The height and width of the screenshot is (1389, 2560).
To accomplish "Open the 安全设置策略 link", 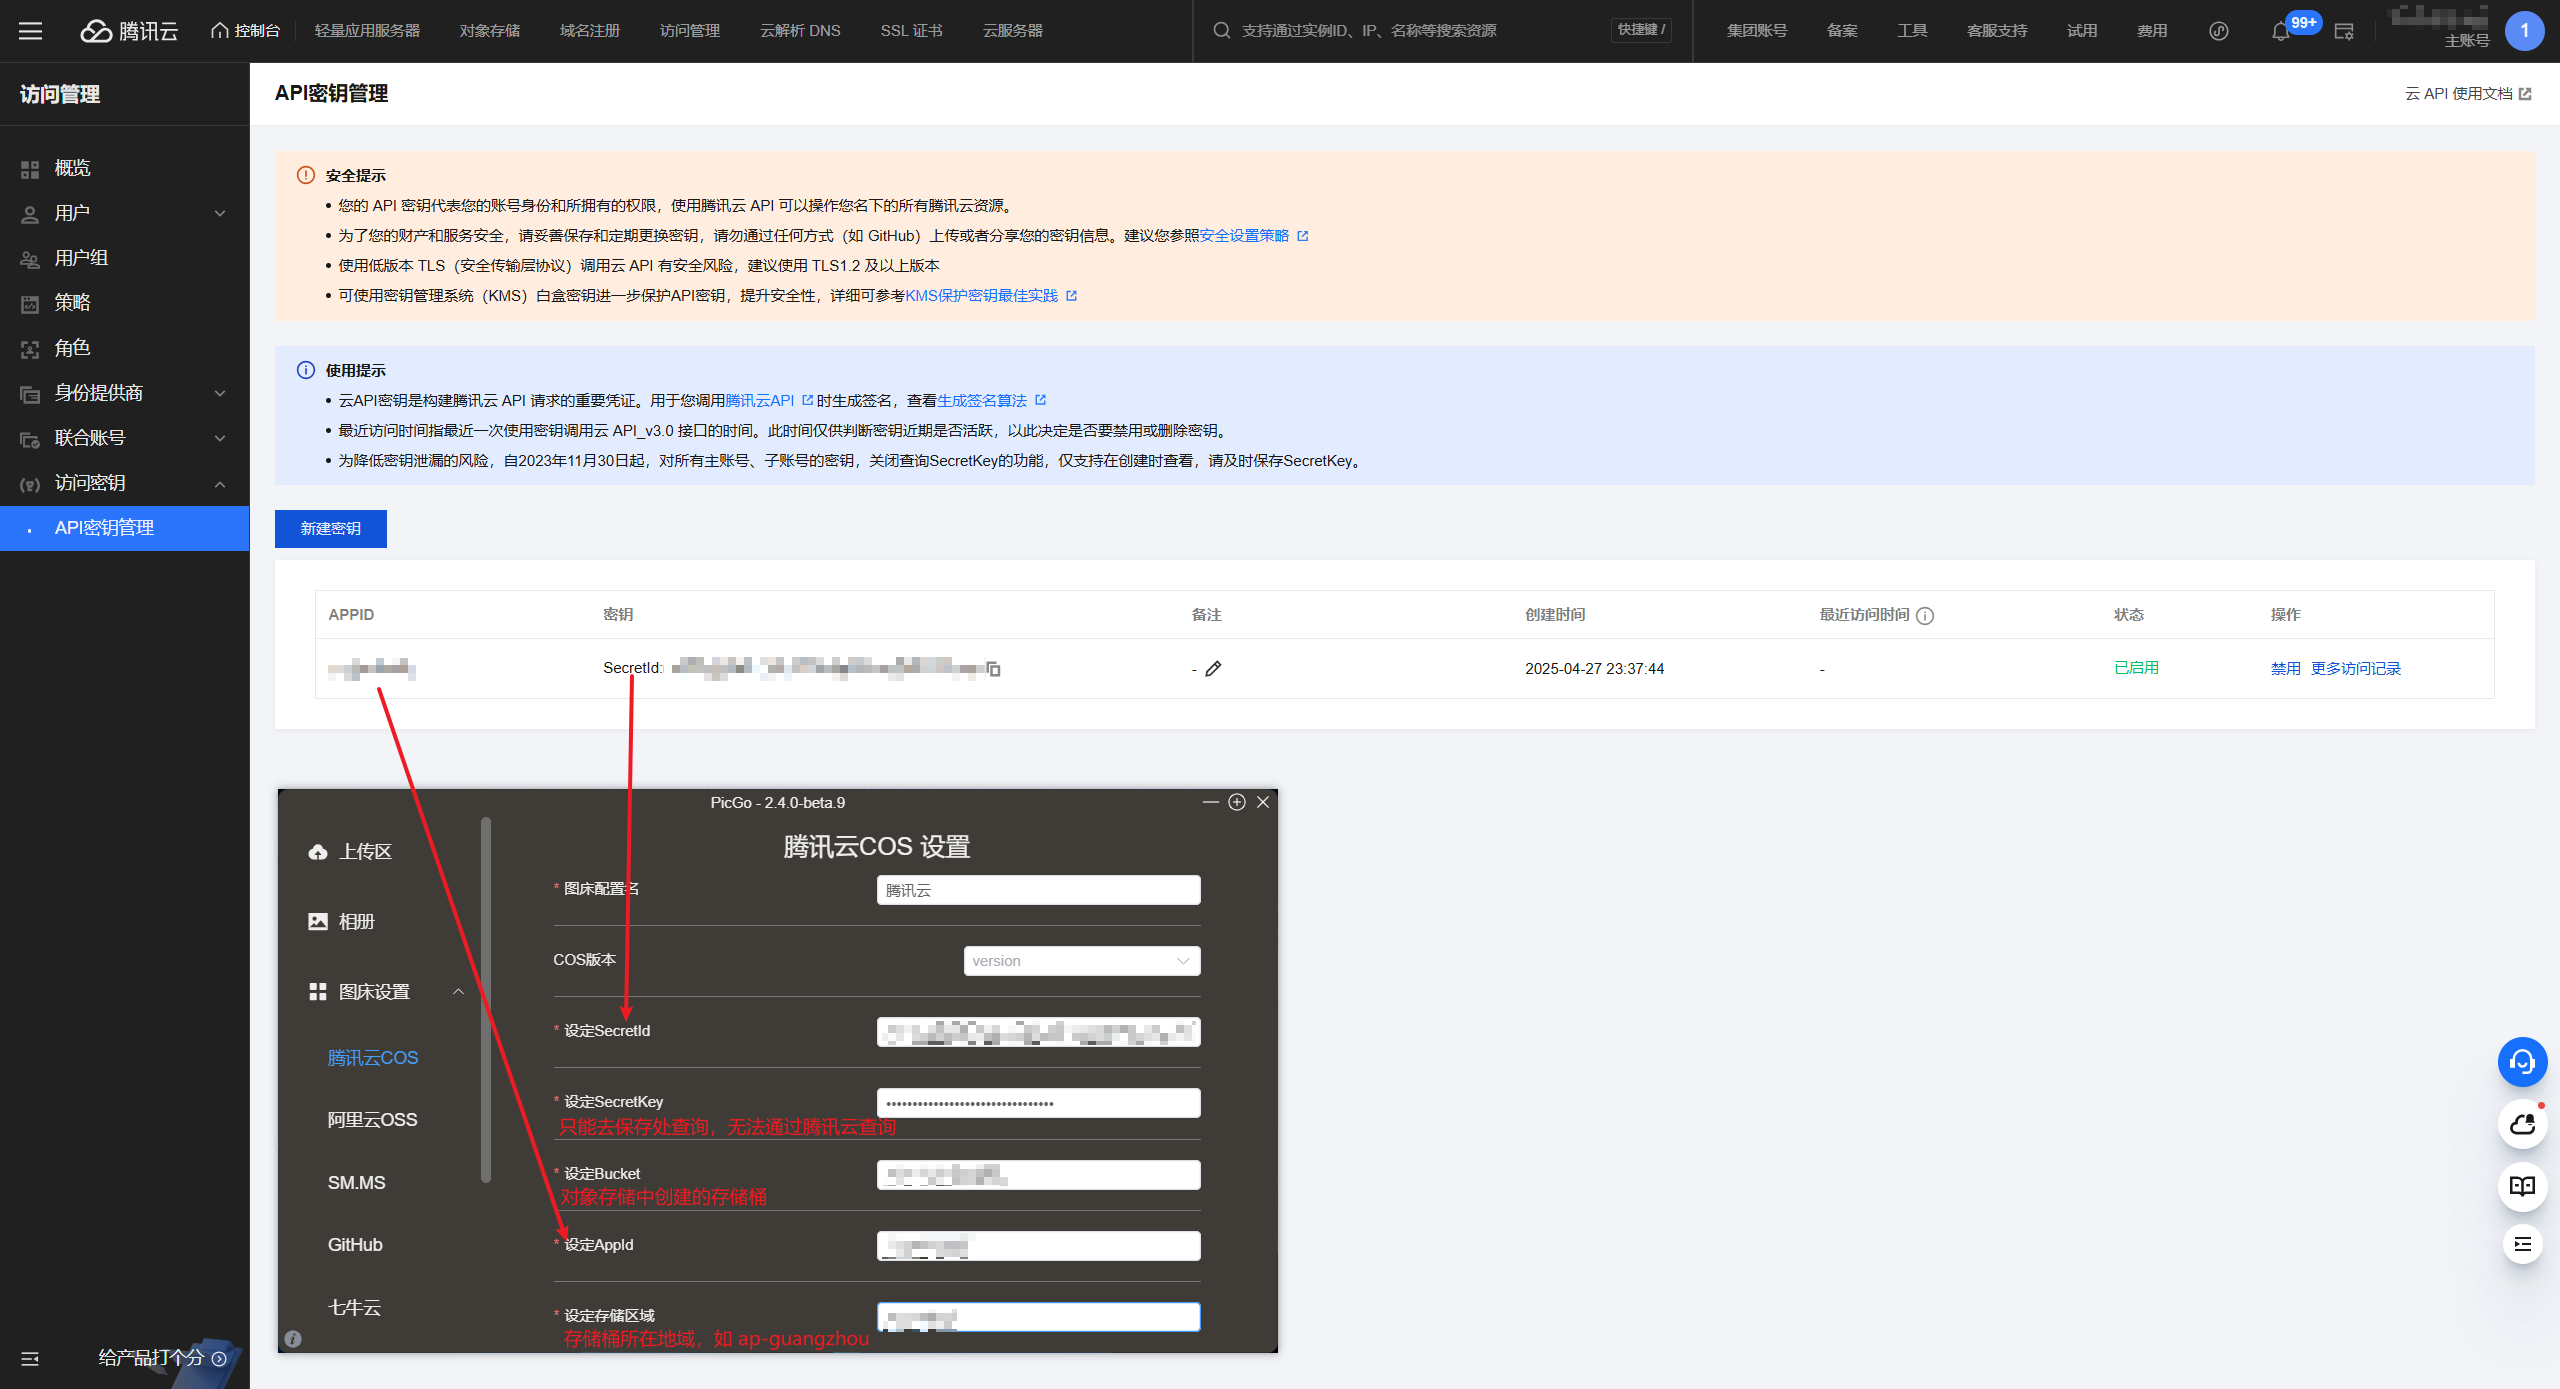I will tap(1253, 236).
